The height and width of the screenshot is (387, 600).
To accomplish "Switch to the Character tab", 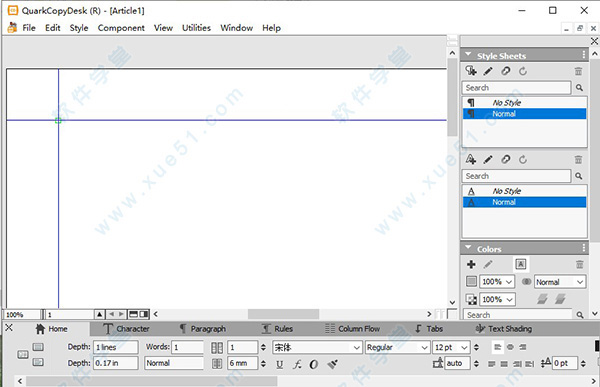I will pos(126,329).
